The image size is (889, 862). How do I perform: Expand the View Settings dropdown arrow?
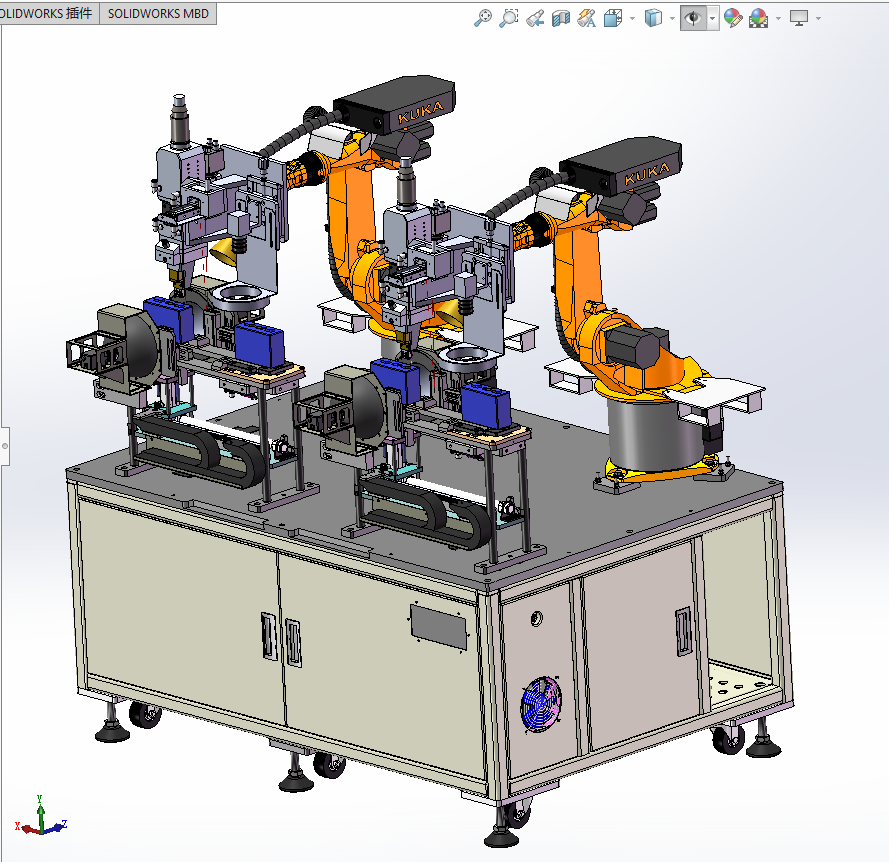point(818,19)
